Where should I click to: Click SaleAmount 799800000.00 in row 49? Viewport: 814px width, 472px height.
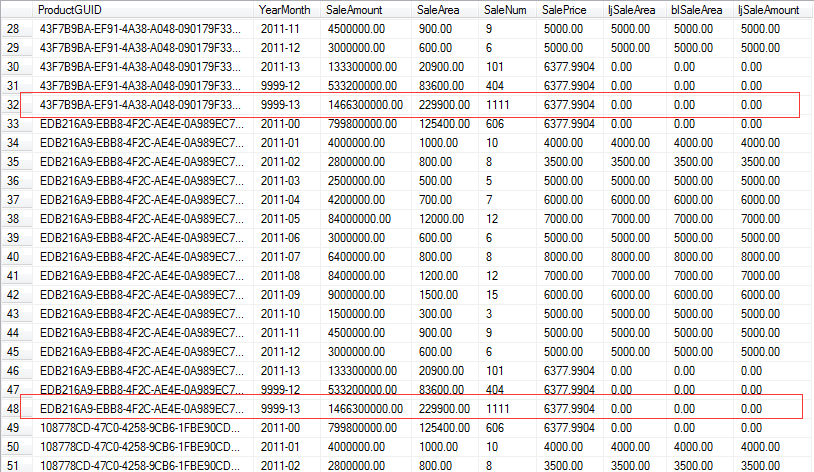pos(362,428)
